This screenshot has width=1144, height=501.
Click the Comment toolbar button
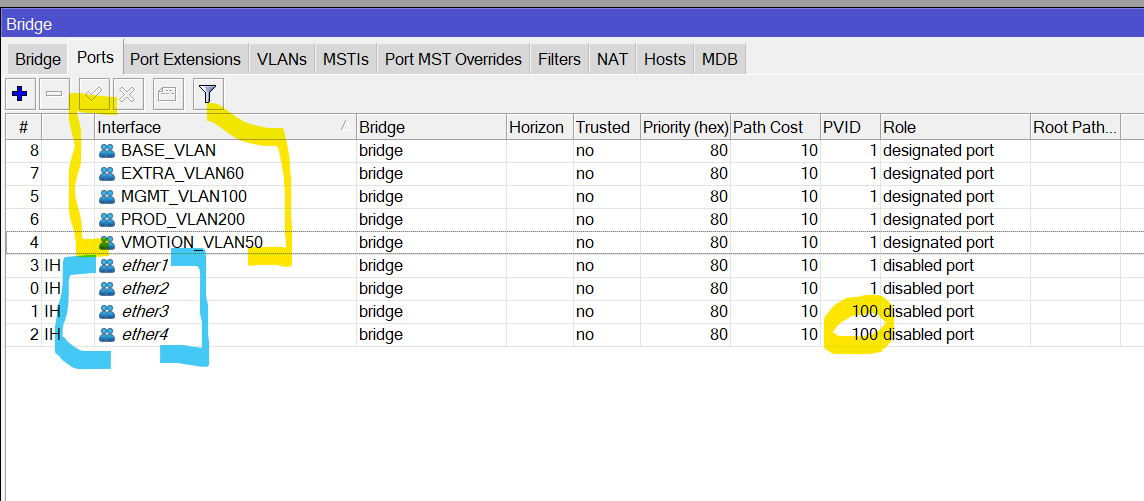coord(168,94)
